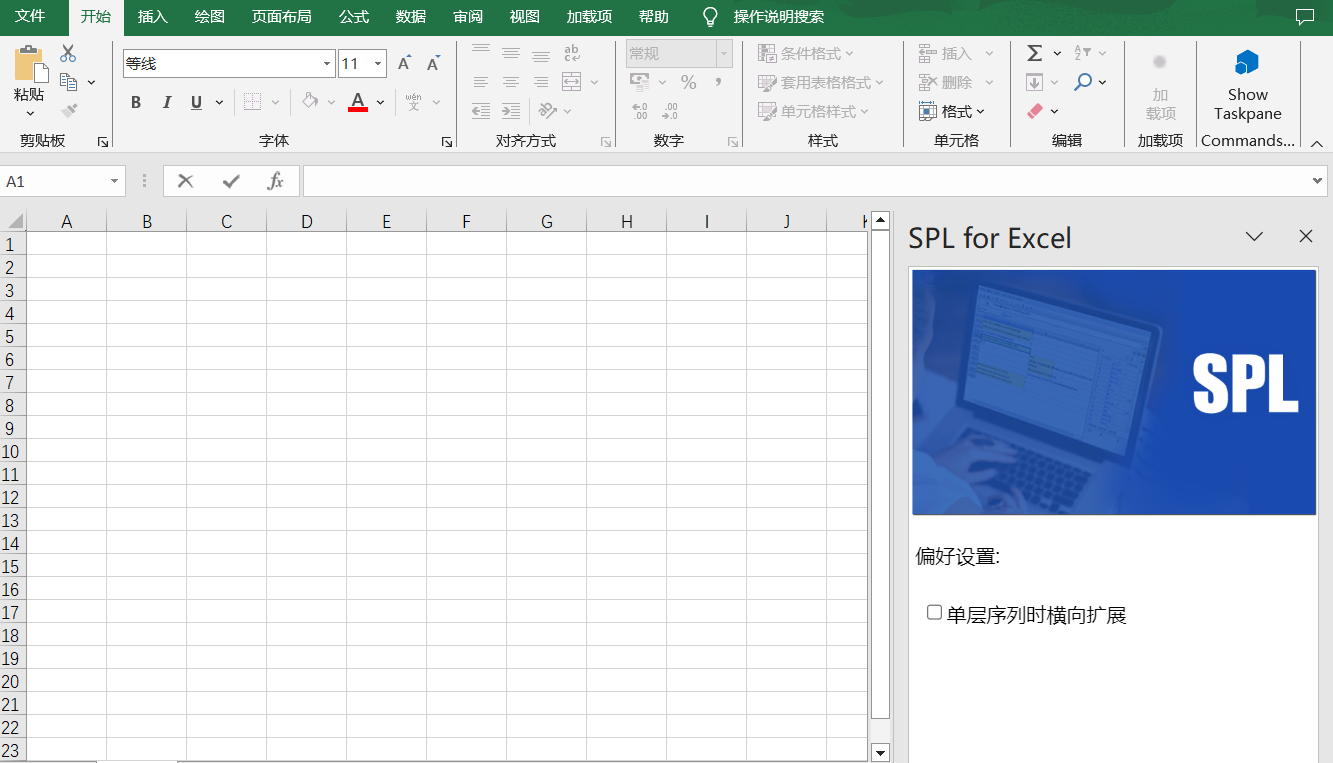Switch to the 插入 ribbon tab
Image resolution: width=1333 pixels, height=763 pixels.
[x=153, y=17]
